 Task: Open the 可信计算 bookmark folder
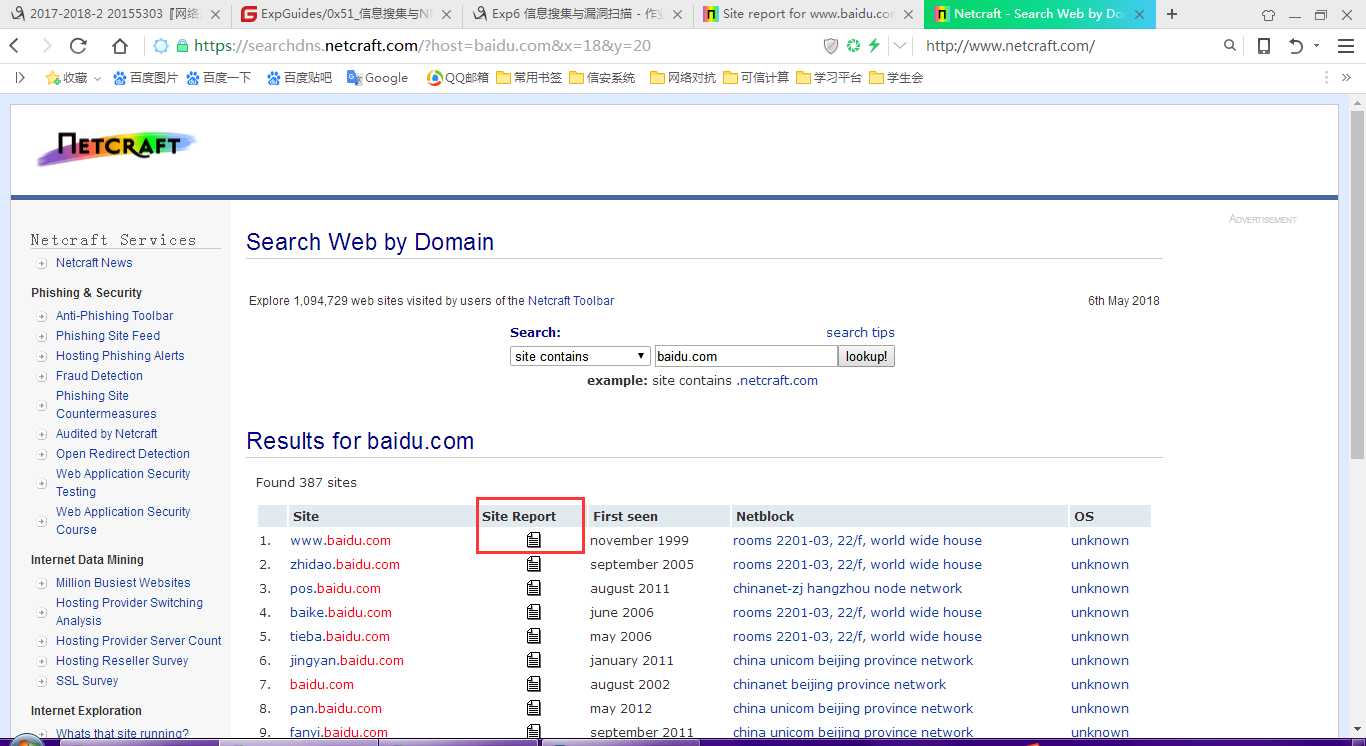(756, 78)
